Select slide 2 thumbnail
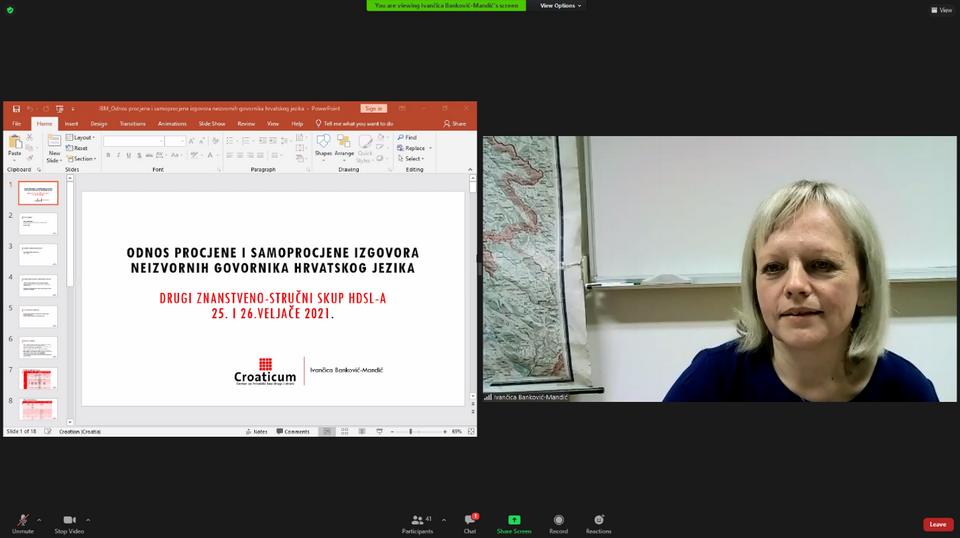 38,224
